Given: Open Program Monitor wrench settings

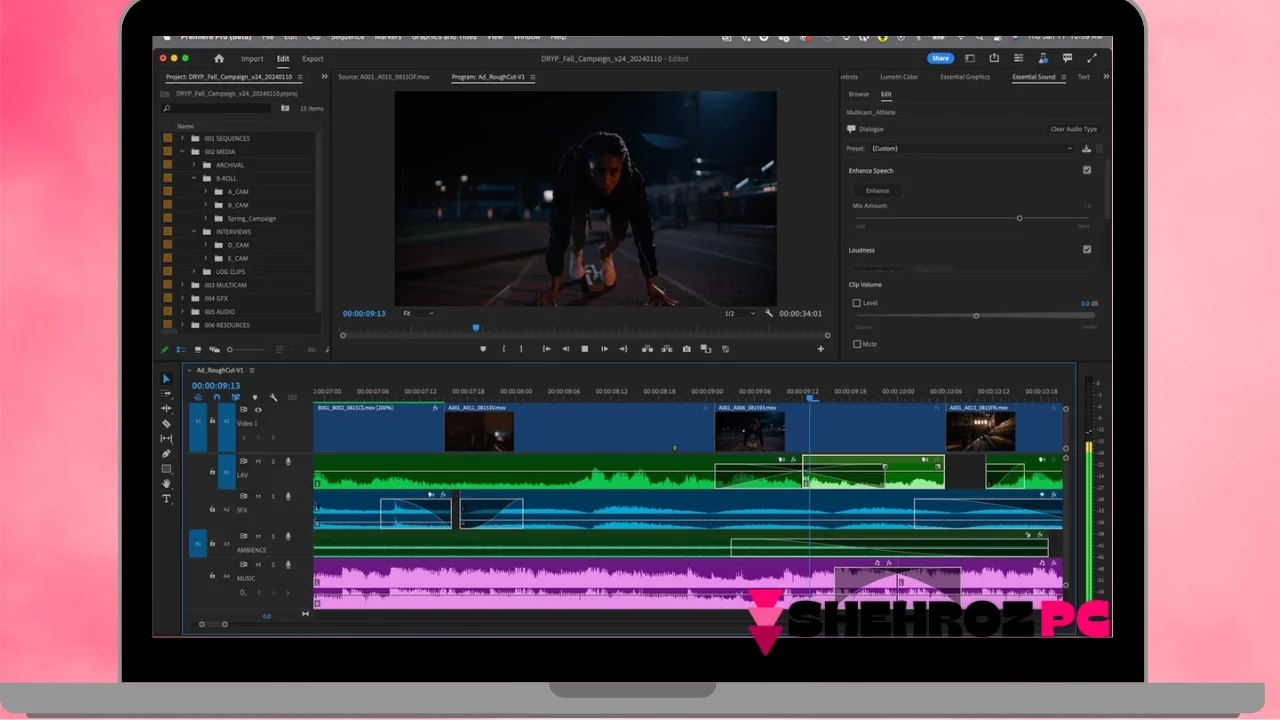Looking at the screenshot, I should 769,313.
